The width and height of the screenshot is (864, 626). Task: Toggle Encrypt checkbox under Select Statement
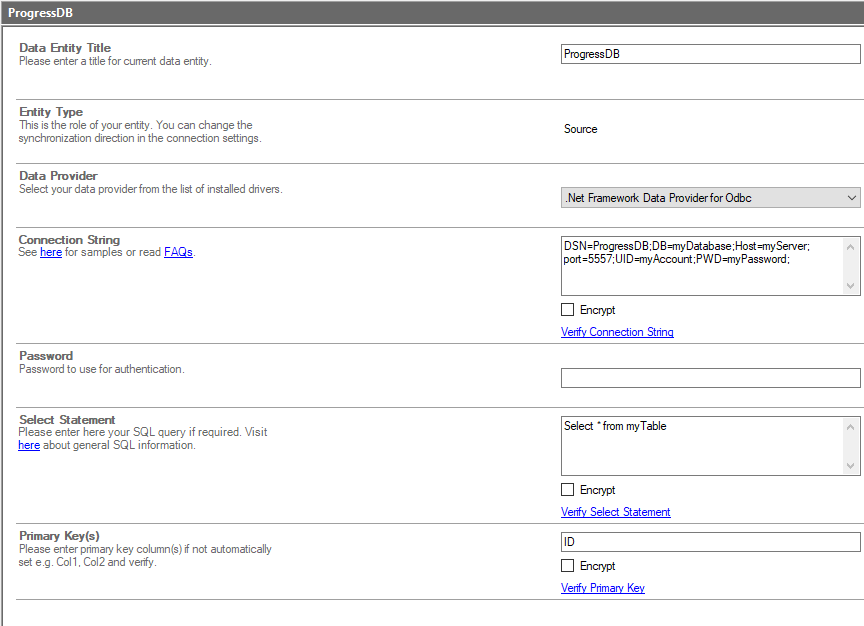(x=568, y=490)
